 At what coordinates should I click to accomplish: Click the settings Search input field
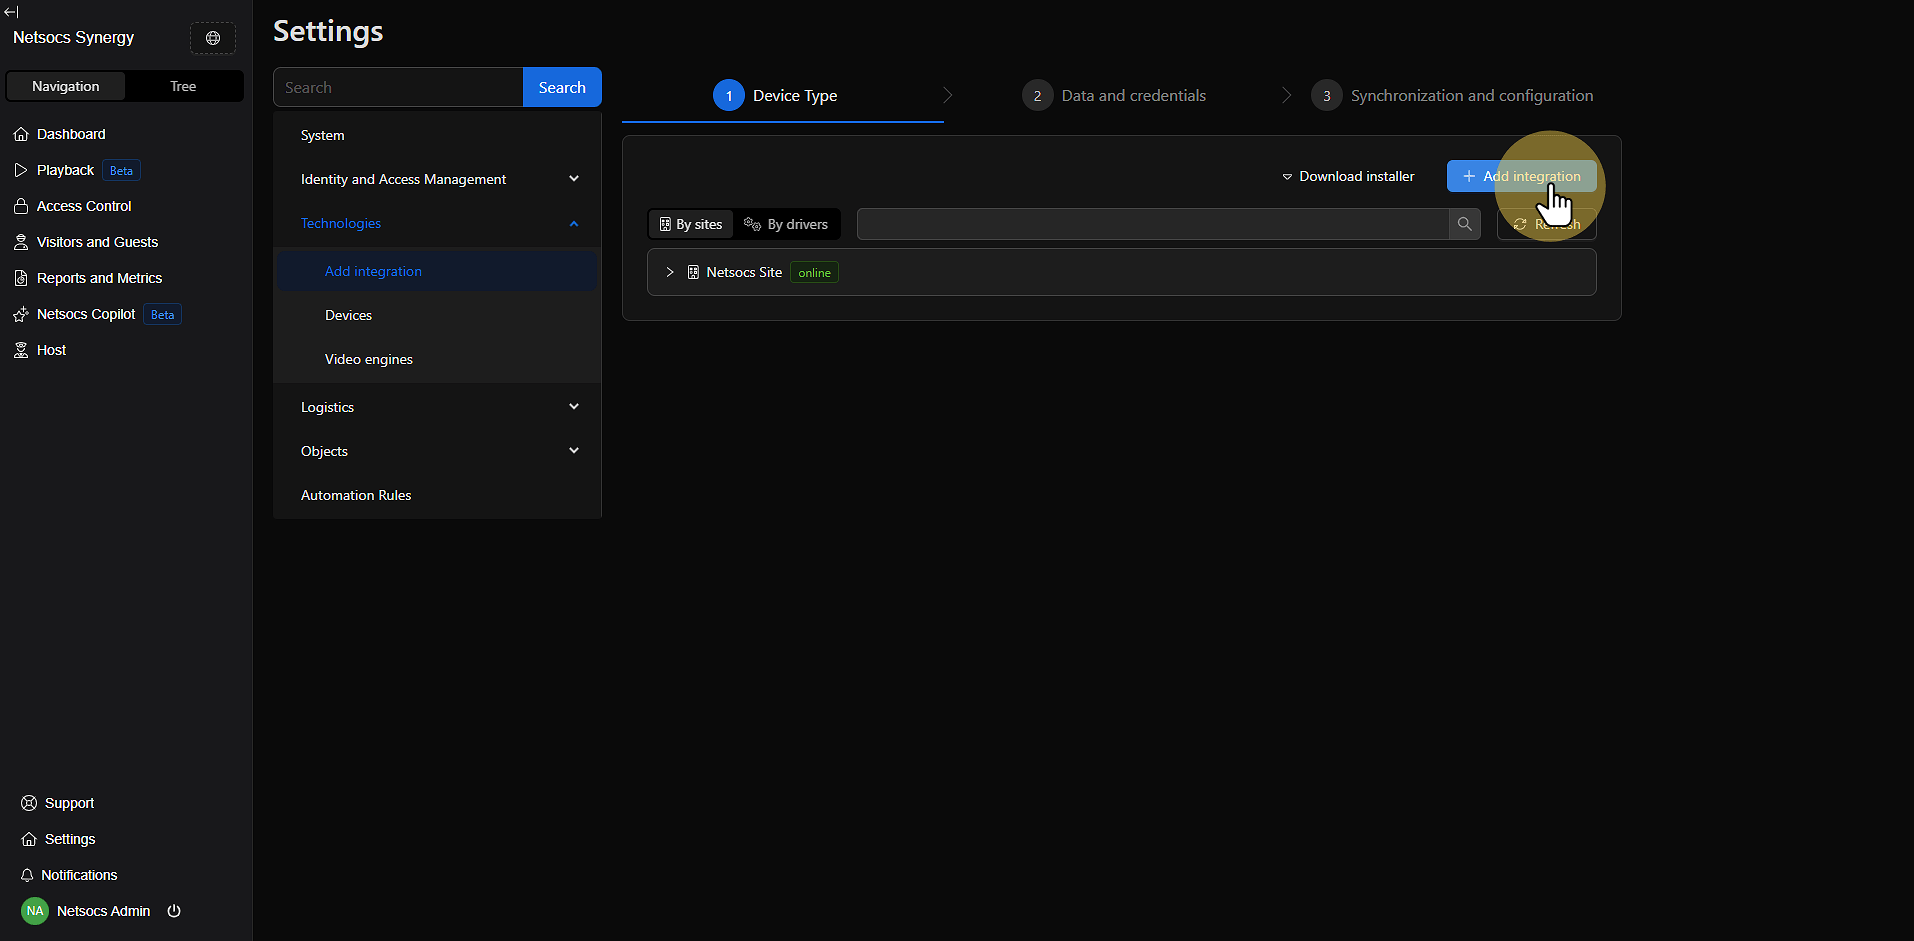pos(398,87)
